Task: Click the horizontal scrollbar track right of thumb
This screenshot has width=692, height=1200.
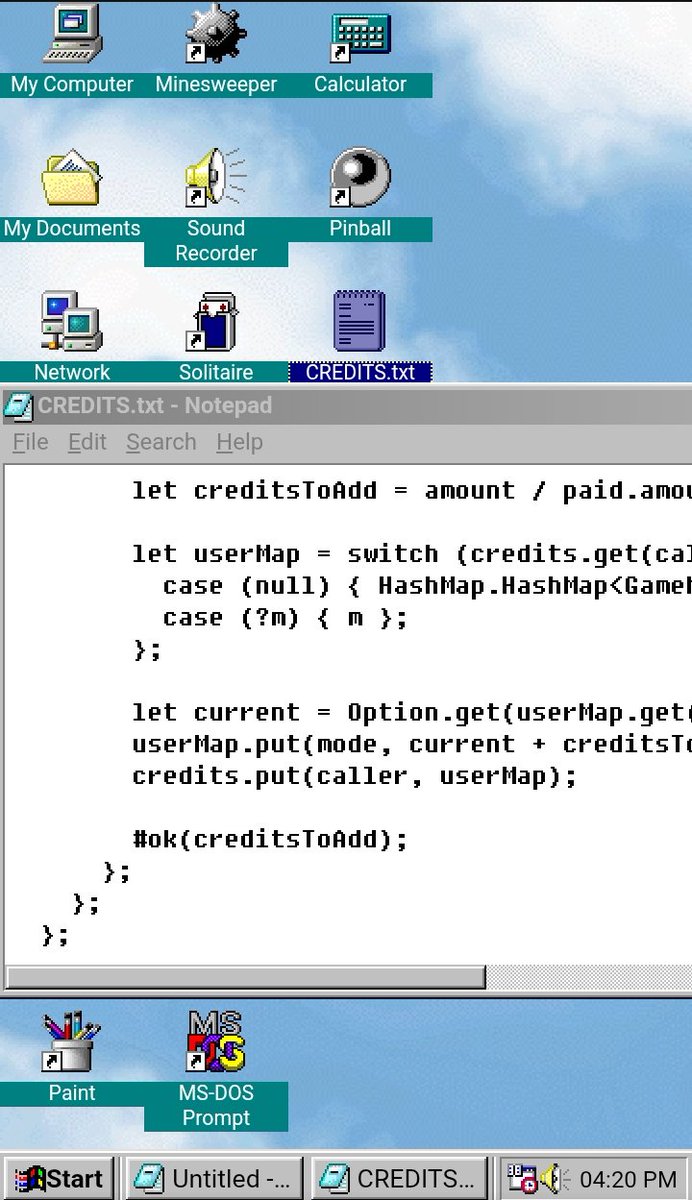Action: coord(589,977)
